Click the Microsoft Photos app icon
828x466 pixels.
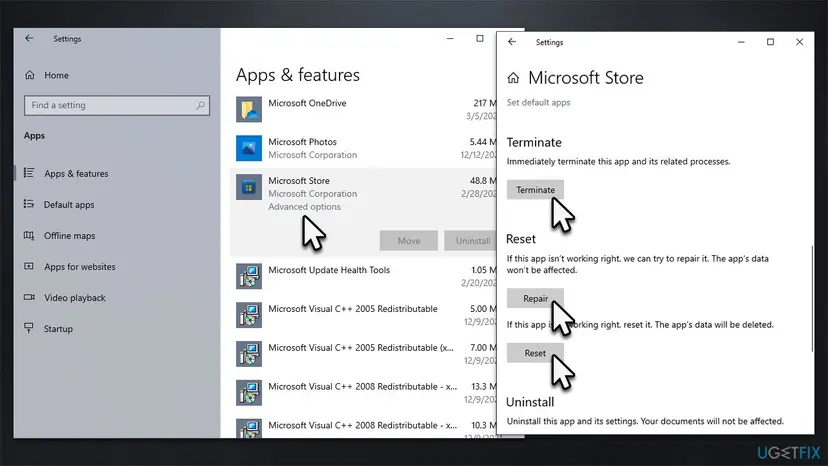tap(249, 148)
